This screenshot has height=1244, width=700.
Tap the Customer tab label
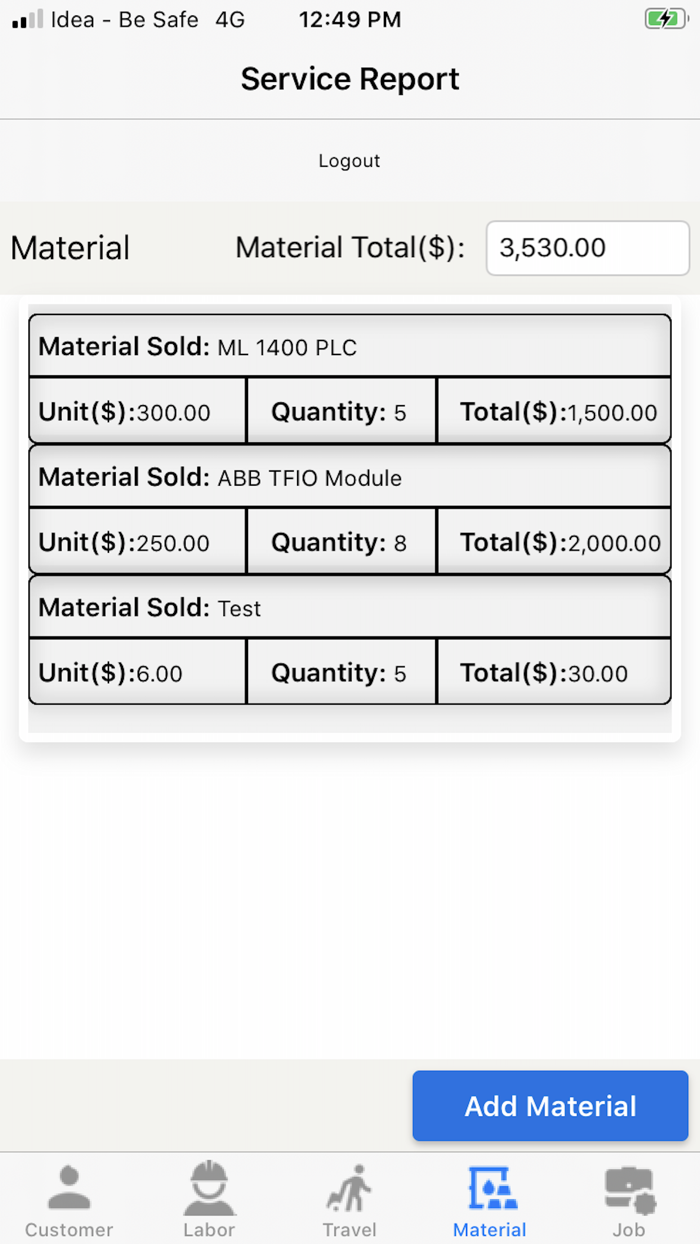pos(69,1230)
